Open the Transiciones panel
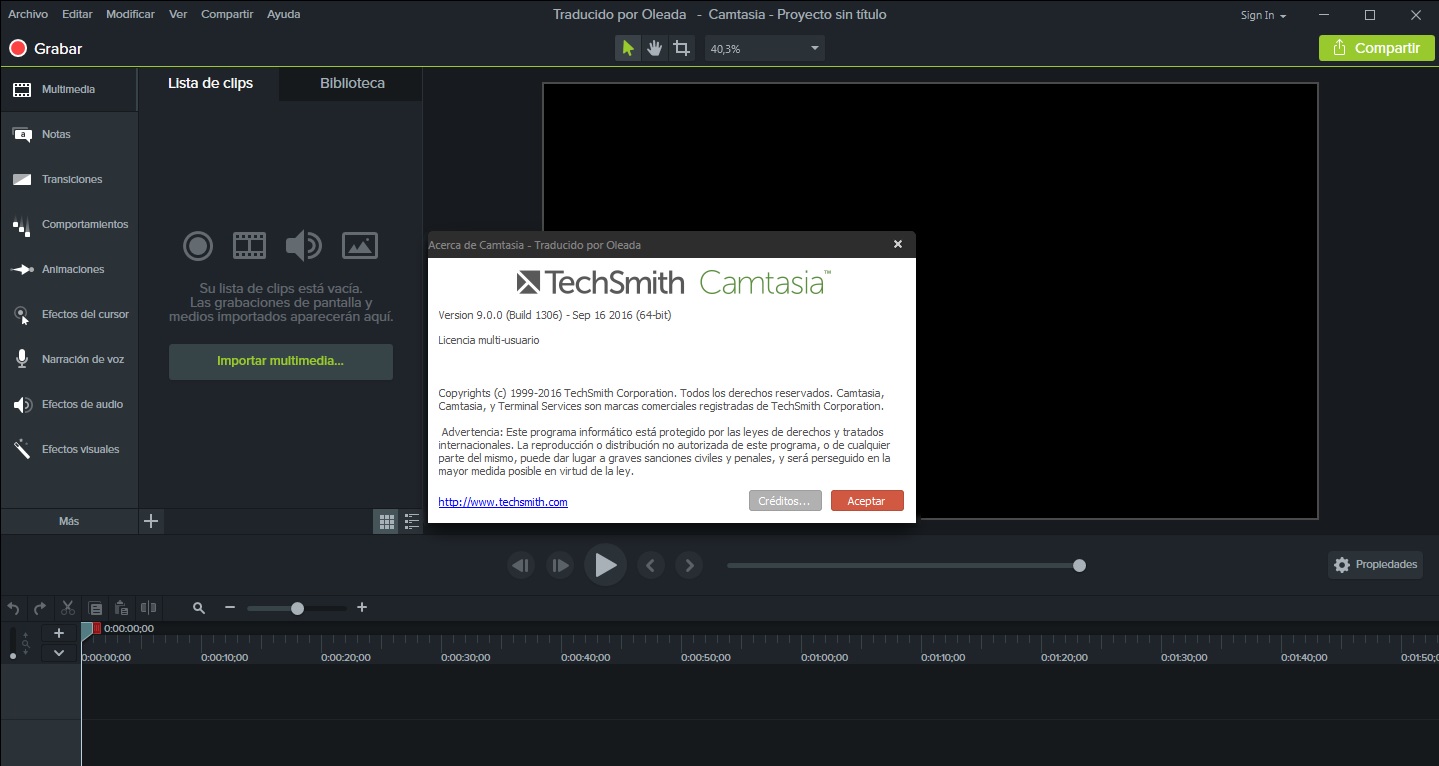1439x766 pixels. tap(69, 179)
